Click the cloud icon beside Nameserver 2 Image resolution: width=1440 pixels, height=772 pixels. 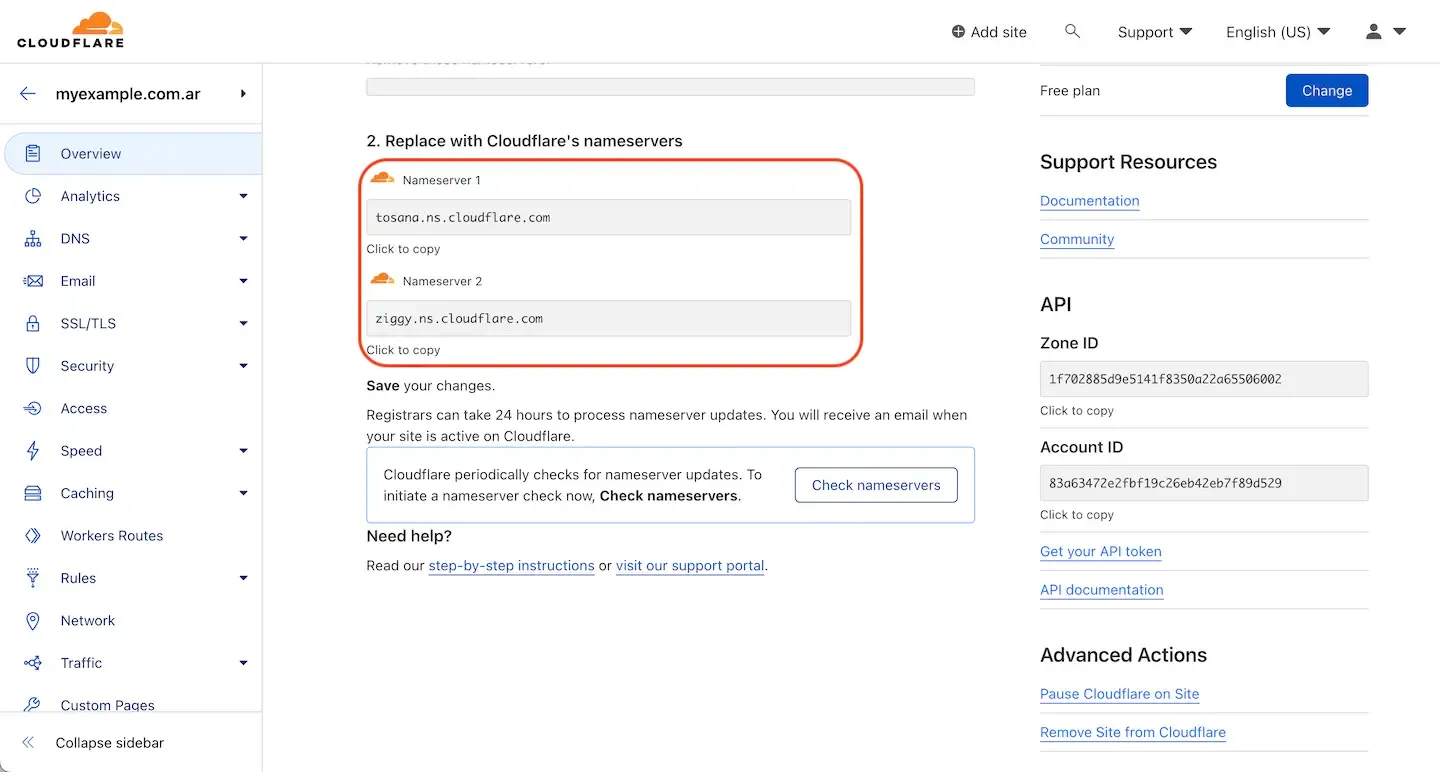point(382,279)
